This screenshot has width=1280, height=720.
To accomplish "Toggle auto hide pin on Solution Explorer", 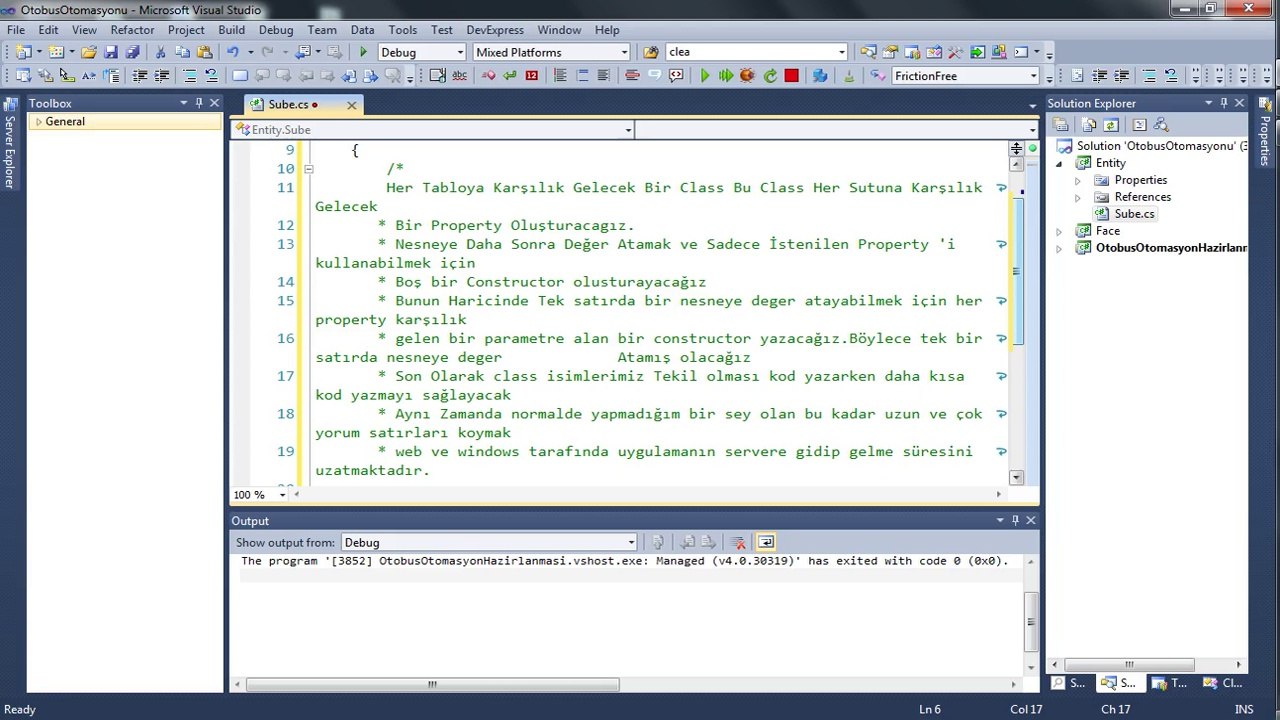I will click(x=1224, y=103).
